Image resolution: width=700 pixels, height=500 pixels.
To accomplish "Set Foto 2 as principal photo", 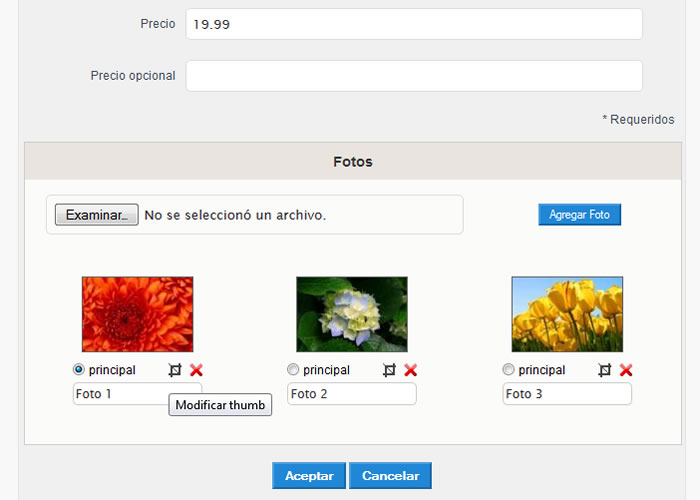I will 293,370.
